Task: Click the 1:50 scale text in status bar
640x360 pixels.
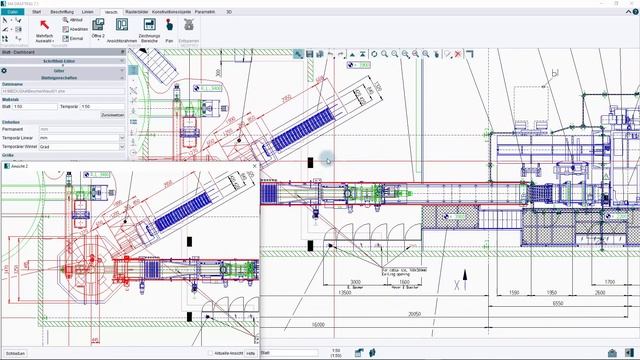Action: pos(336,351)
